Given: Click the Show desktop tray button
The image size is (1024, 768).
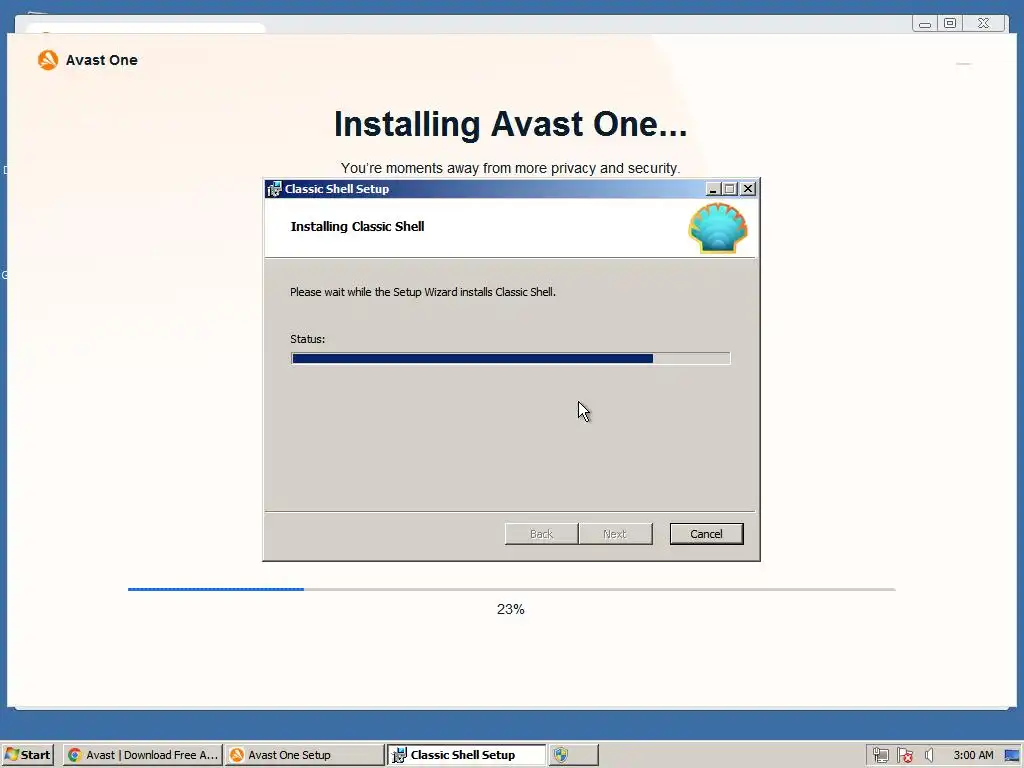Looking at the screenshot, I should click(x=1012, y=755).
